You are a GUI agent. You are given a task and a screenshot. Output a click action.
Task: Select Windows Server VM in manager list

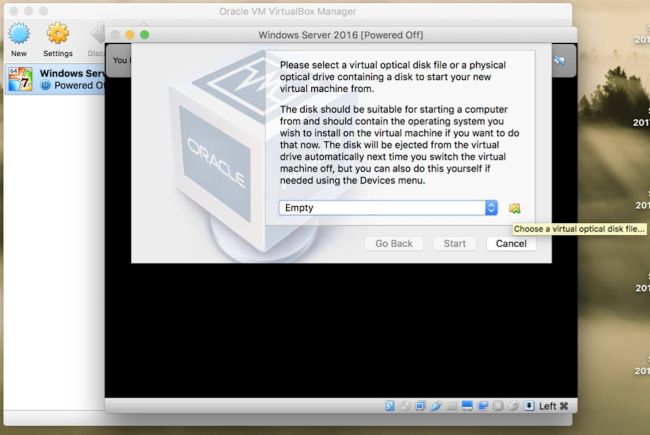(55, 79)
